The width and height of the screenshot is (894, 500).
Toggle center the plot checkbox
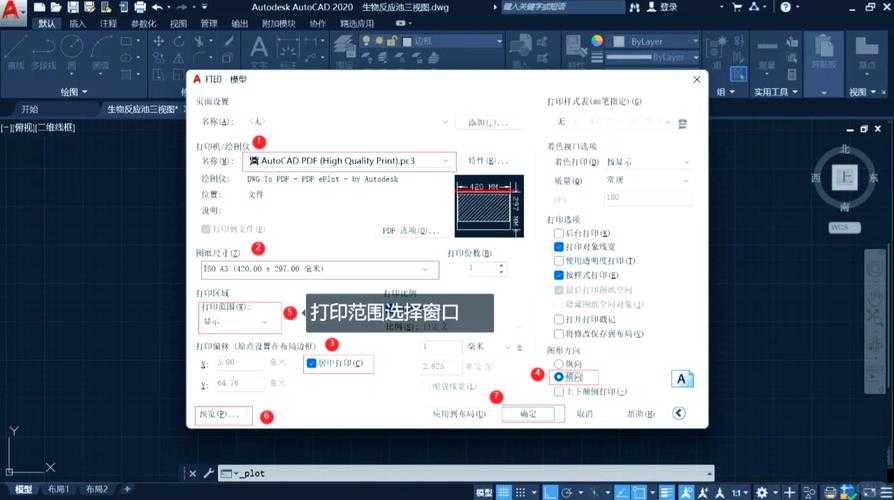311,363
